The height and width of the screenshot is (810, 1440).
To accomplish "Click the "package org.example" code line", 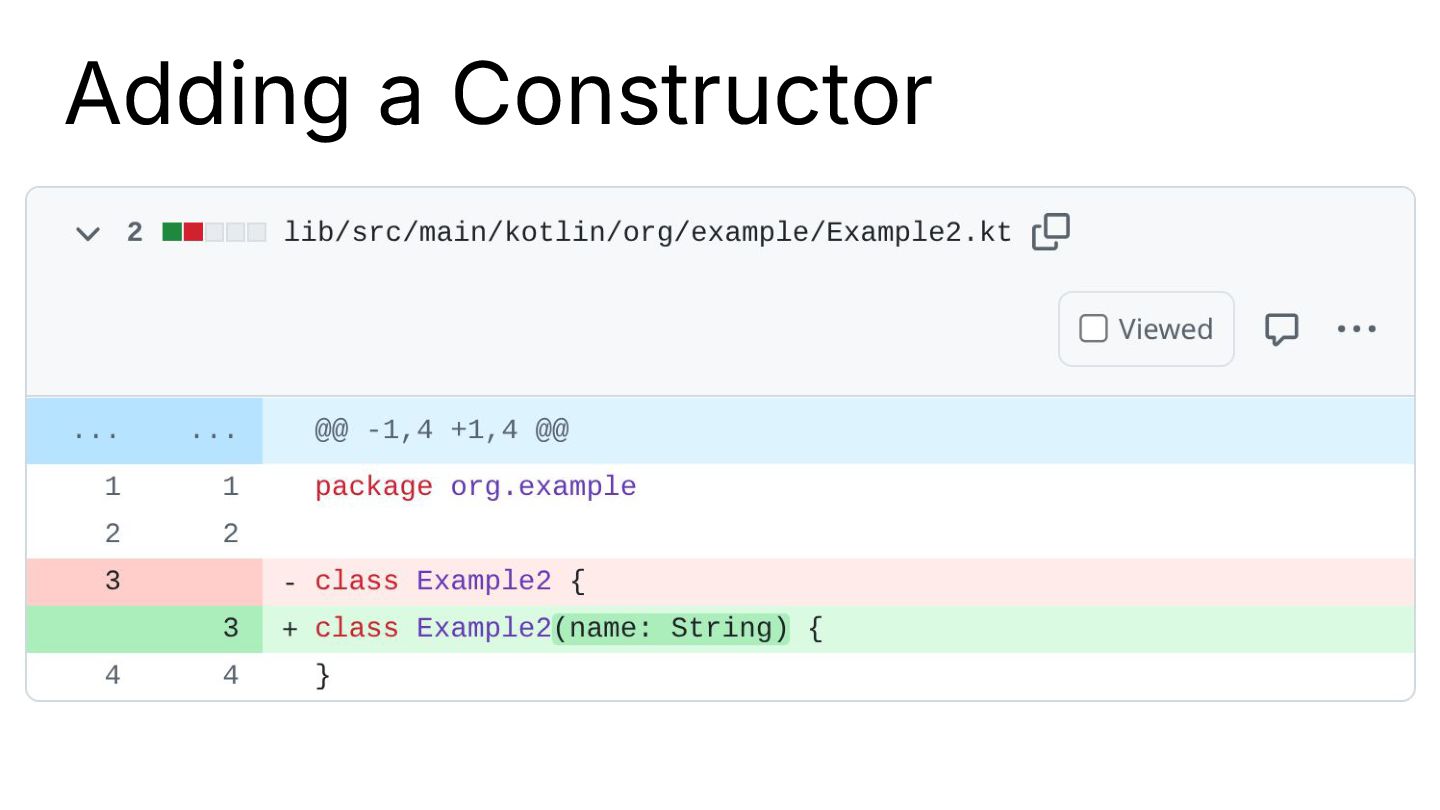I will coord(475,487).
